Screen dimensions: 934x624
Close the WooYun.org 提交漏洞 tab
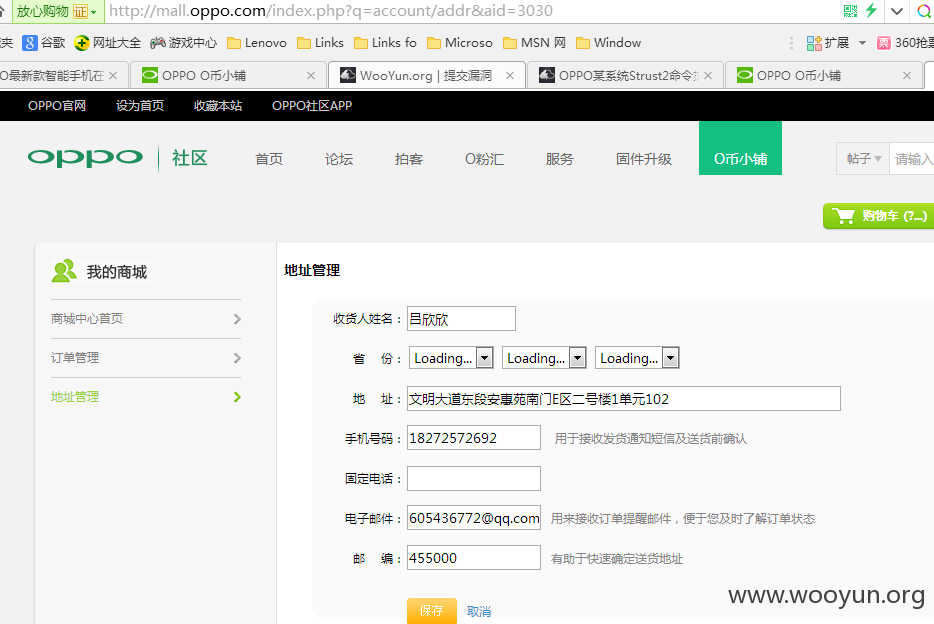coord(510,76)
